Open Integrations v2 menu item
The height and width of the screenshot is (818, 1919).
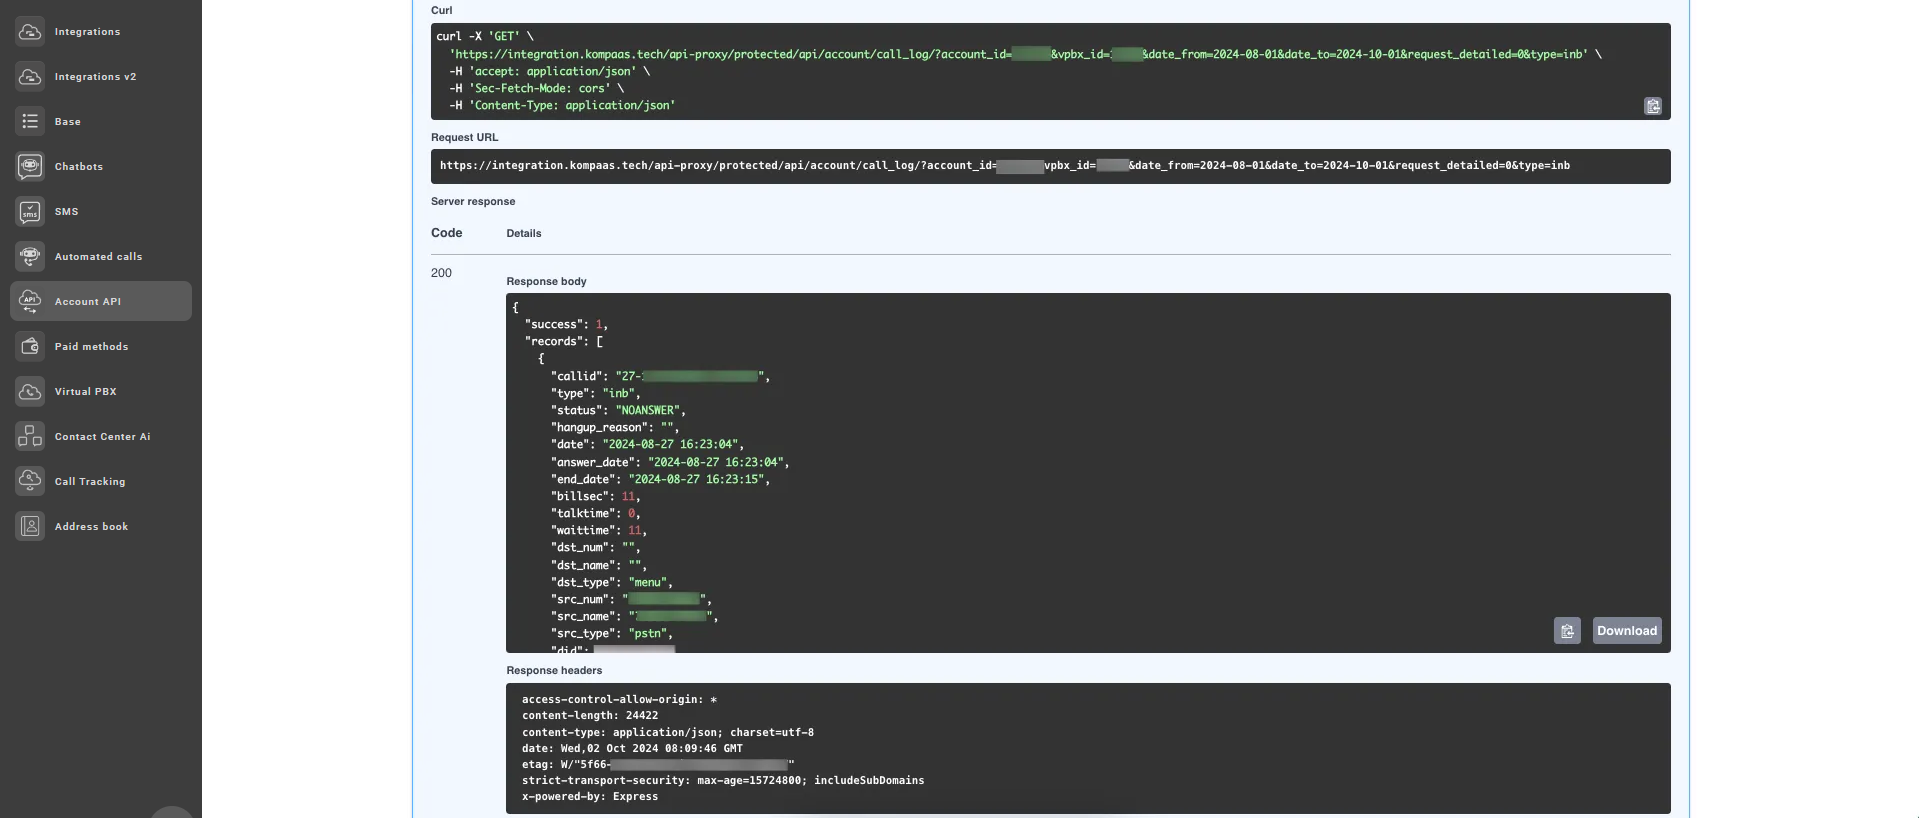pyautogui.click(x=101, y=76)
